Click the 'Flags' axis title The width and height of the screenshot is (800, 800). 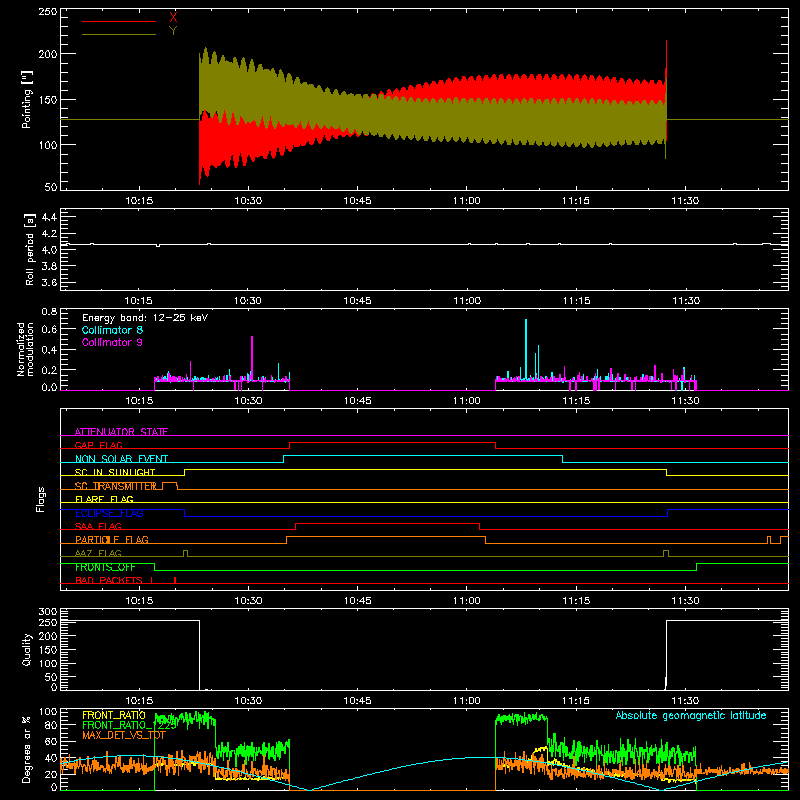point(40,499)
